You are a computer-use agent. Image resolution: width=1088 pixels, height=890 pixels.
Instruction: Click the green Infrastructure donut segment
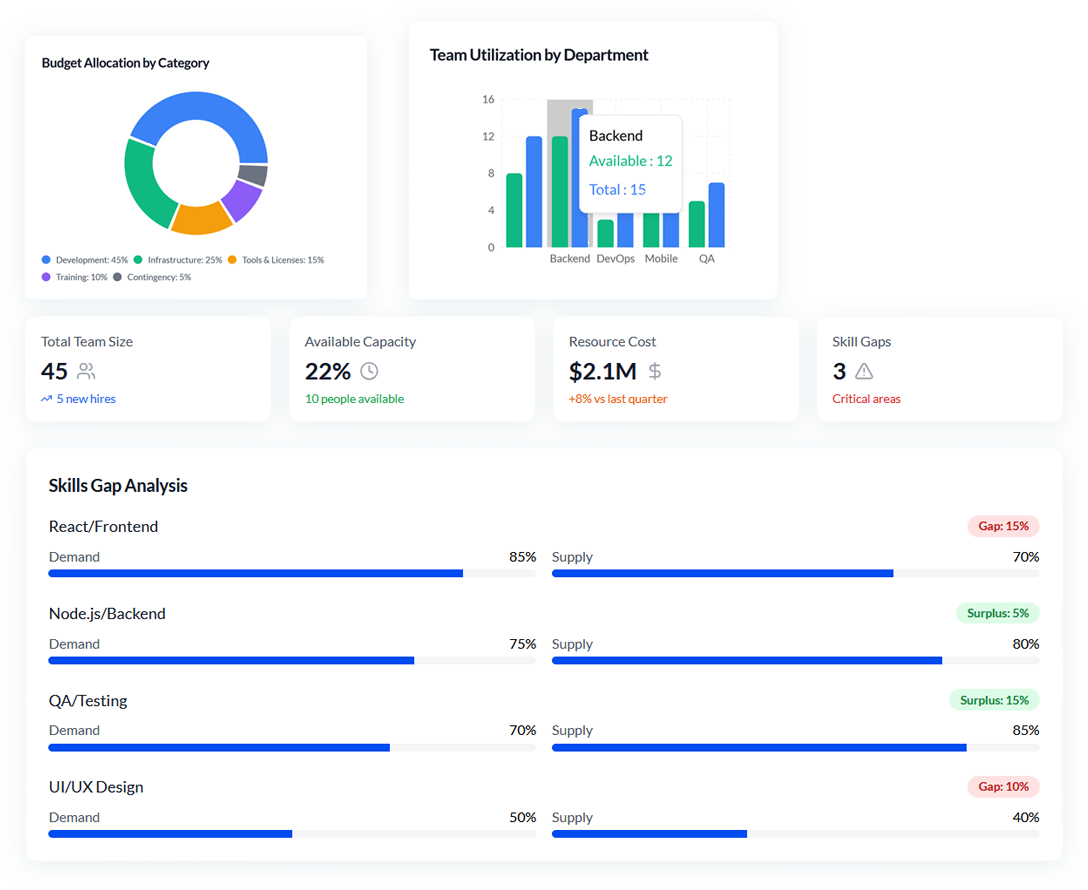[x=142, y=184]
